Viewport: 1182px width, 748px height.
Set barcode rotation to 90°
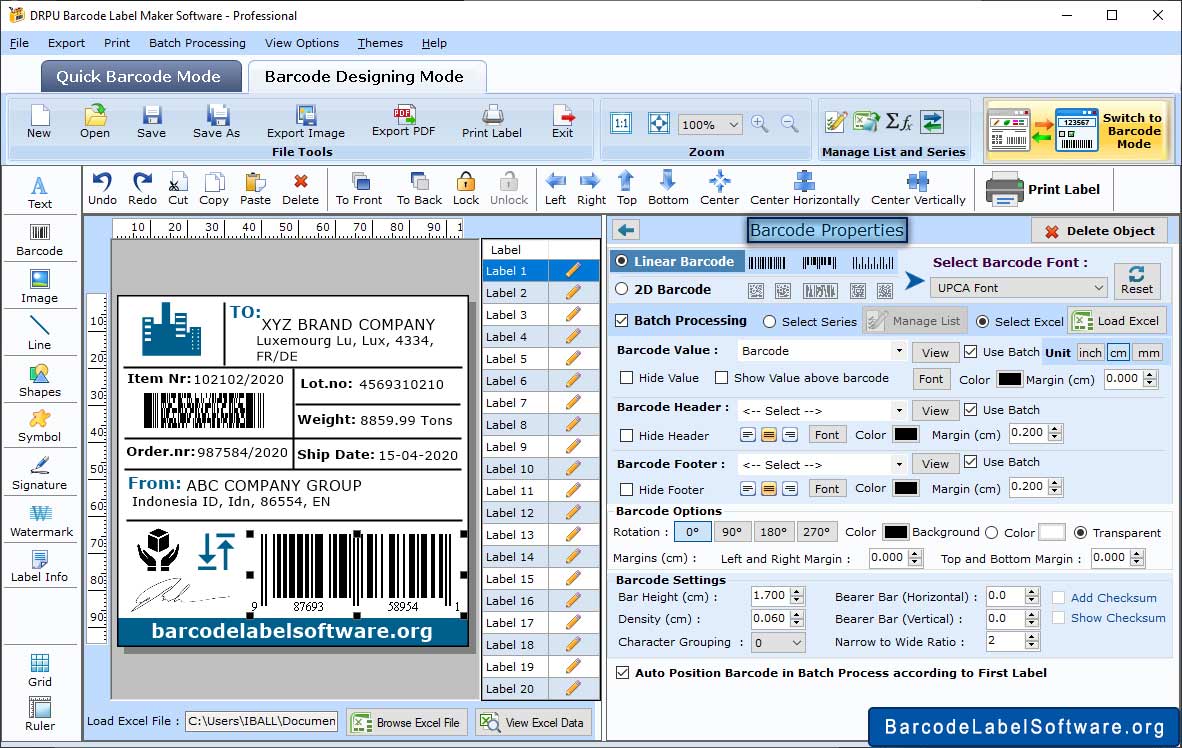(x=732, y=532)
